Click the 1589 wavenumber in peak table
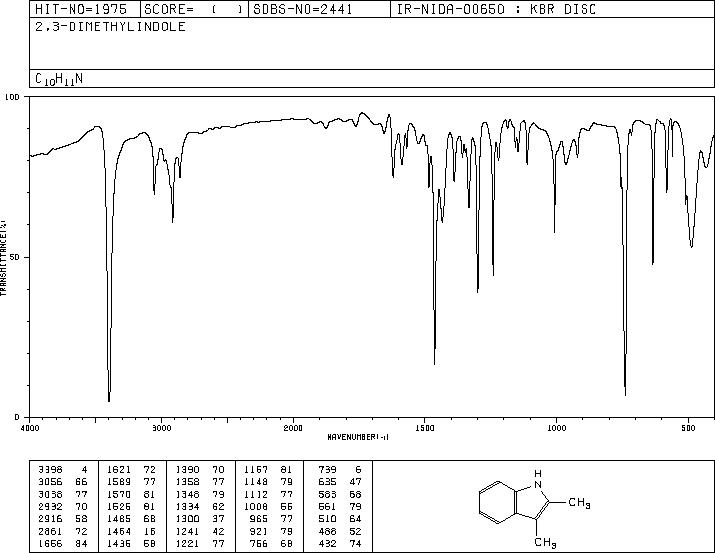 point(119,482)
